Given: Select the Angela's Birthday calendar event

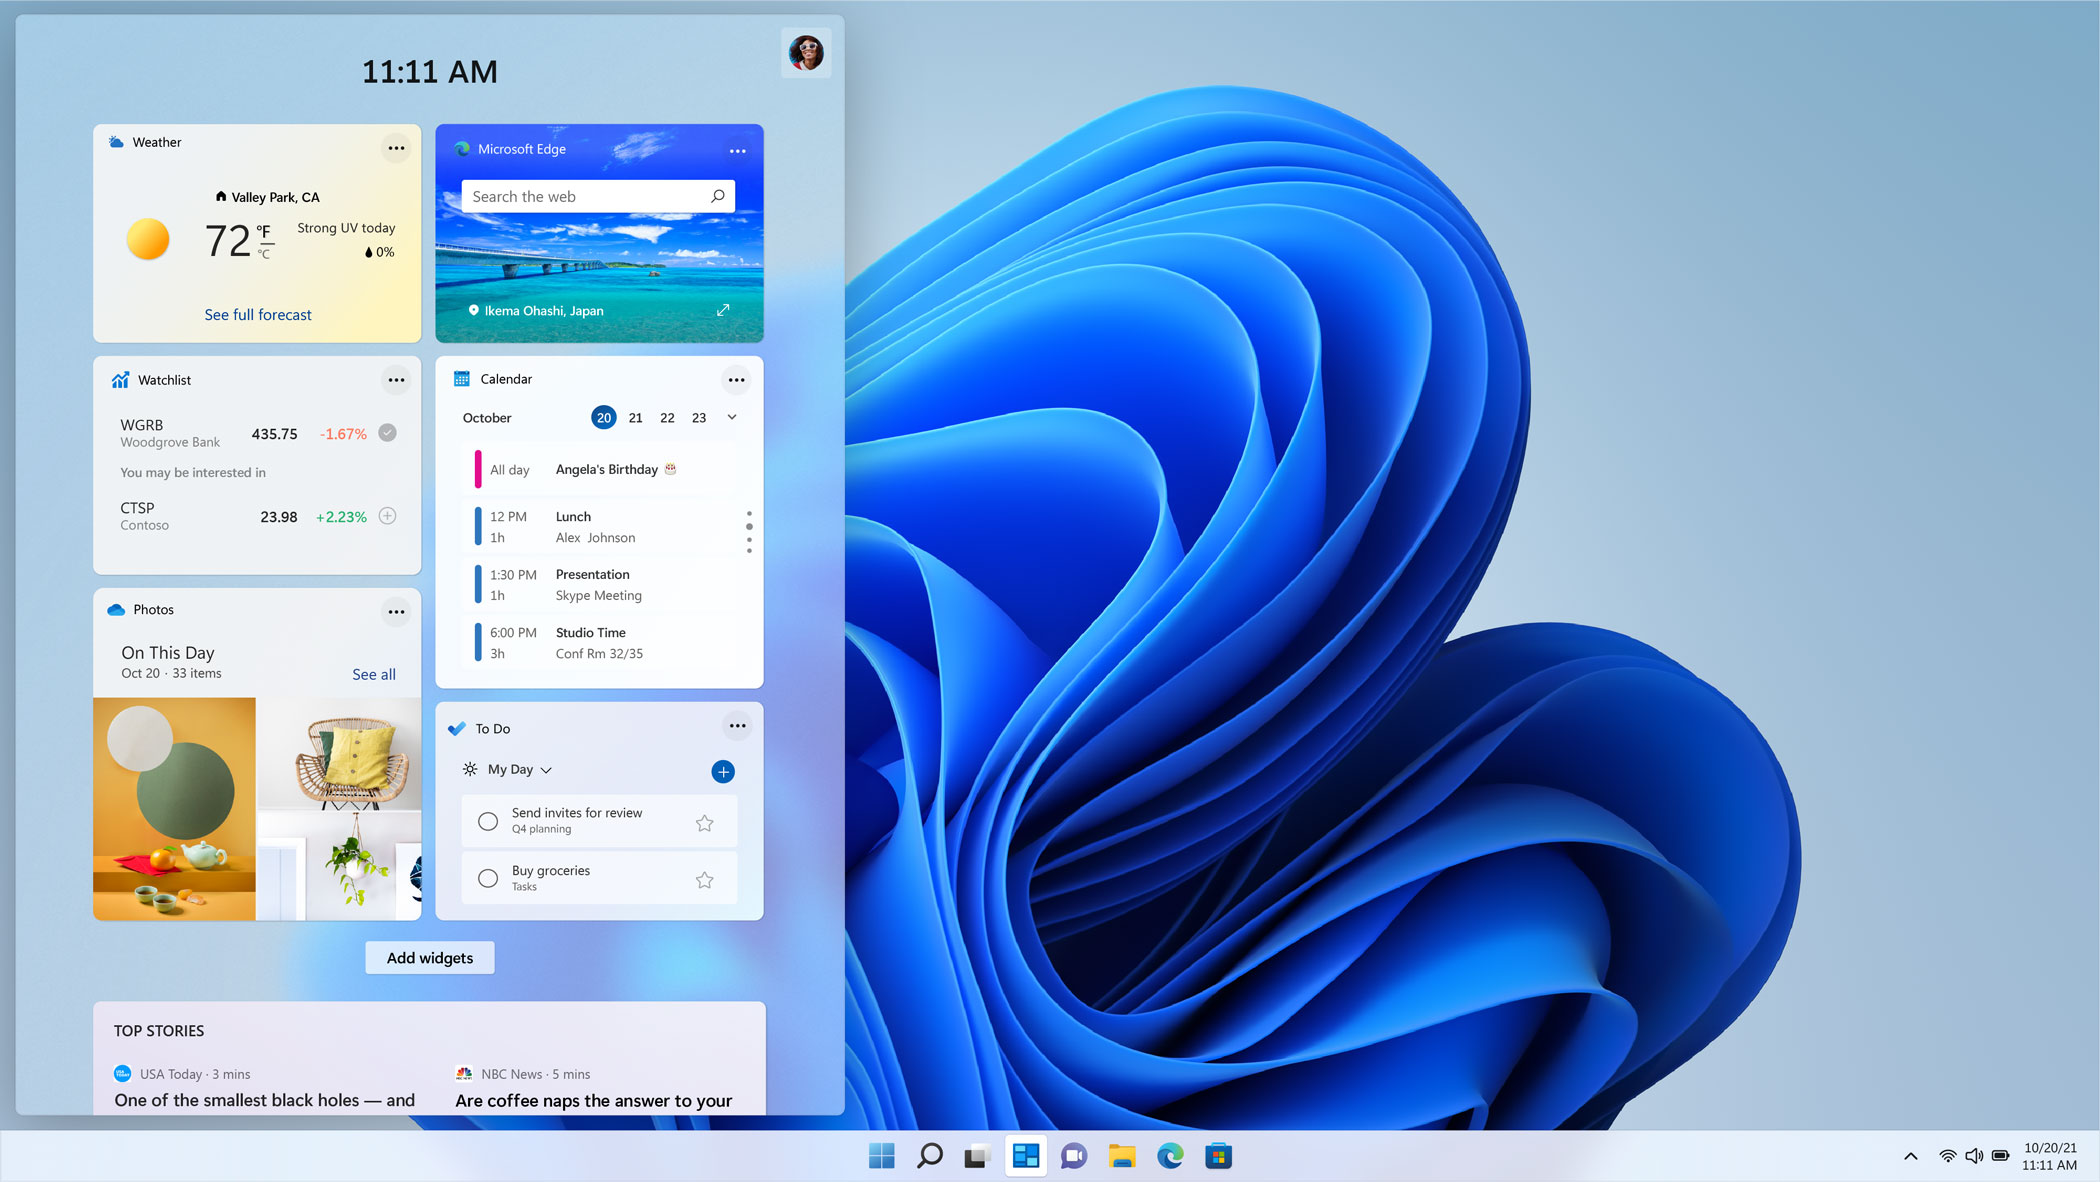Looking at the screenshot, I should point(607,468).
